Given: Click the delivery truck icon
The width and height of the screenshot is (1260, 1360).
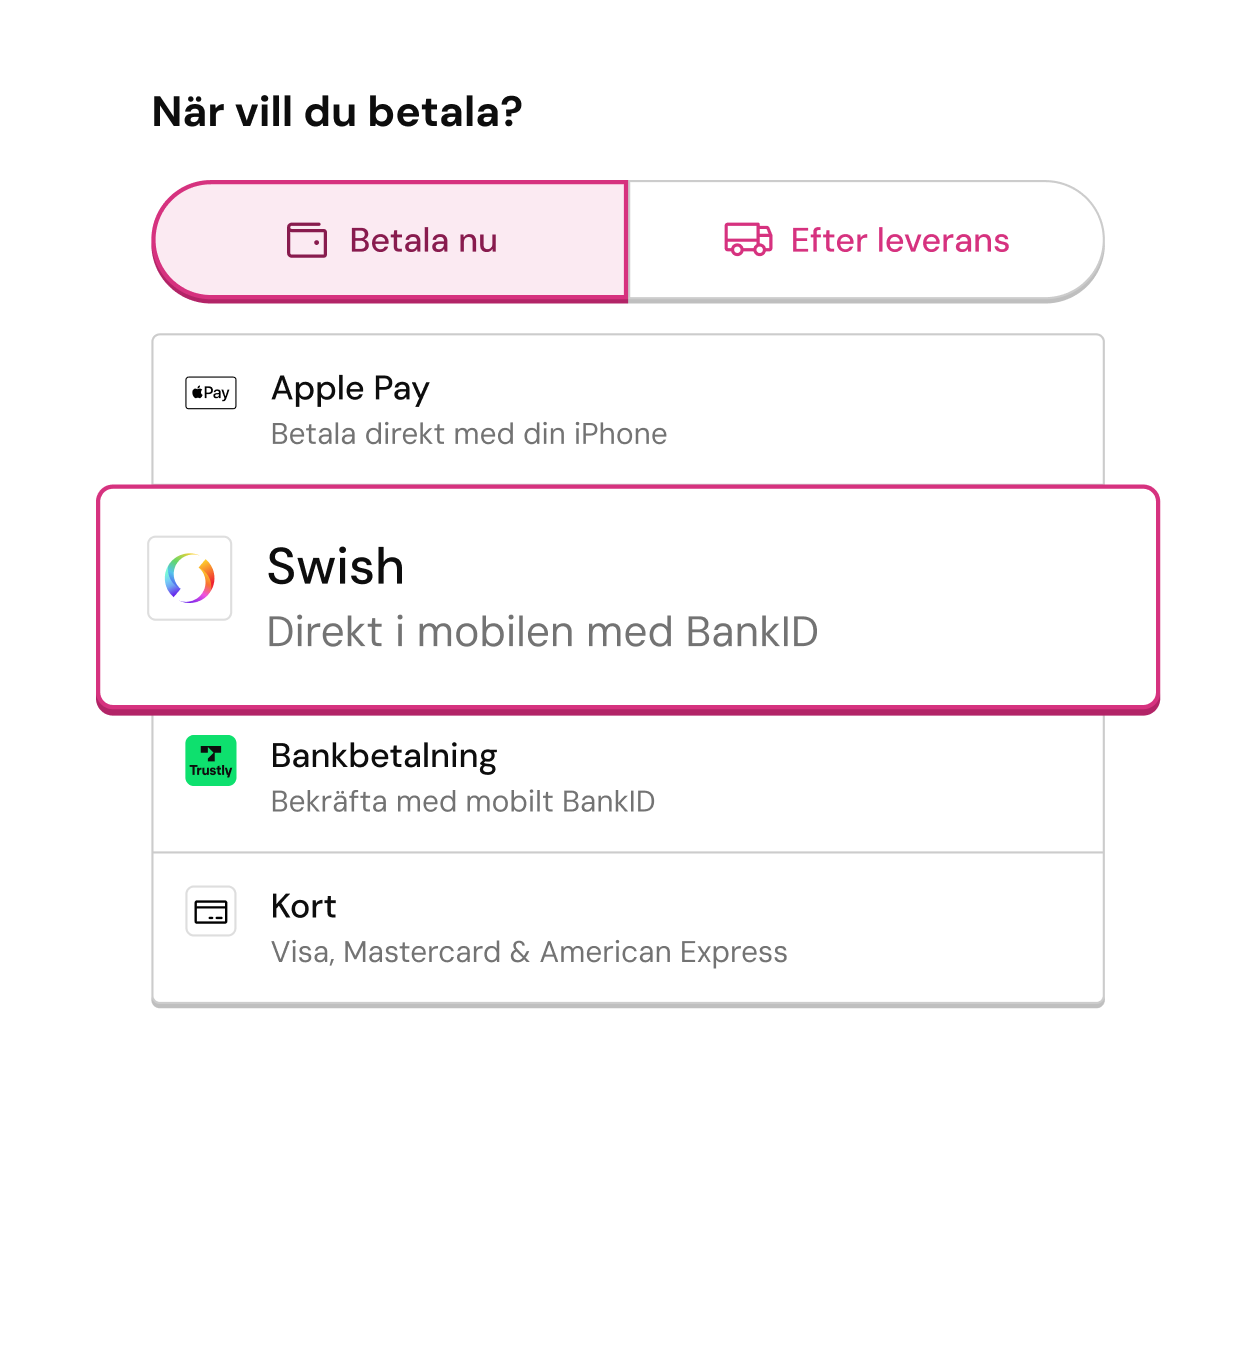Looking at the screenshot, I should click(748, 240).
